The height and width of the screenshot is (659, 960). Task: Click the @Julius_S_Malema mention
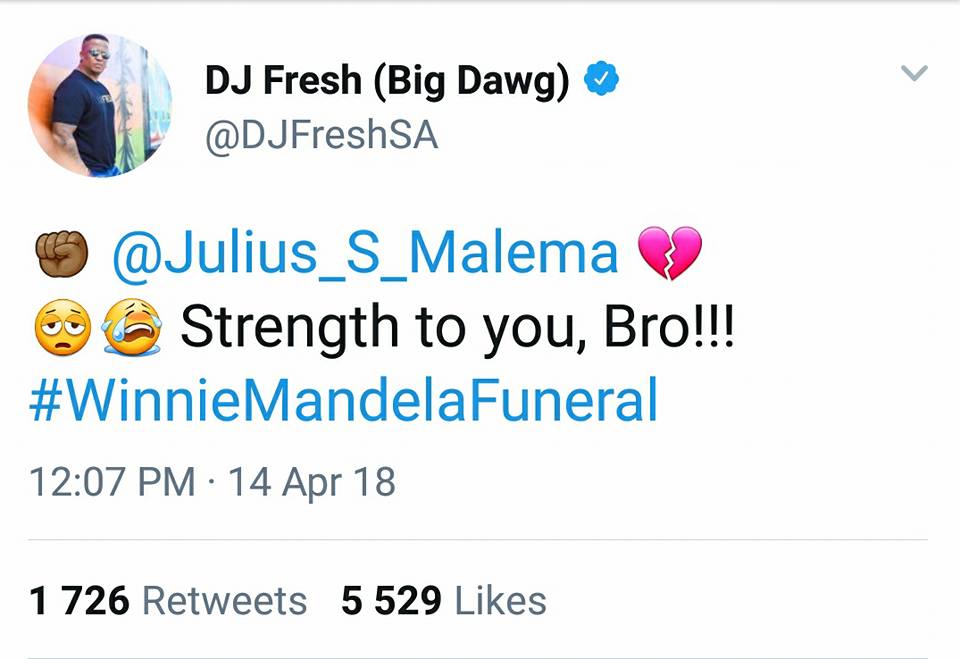366,254
